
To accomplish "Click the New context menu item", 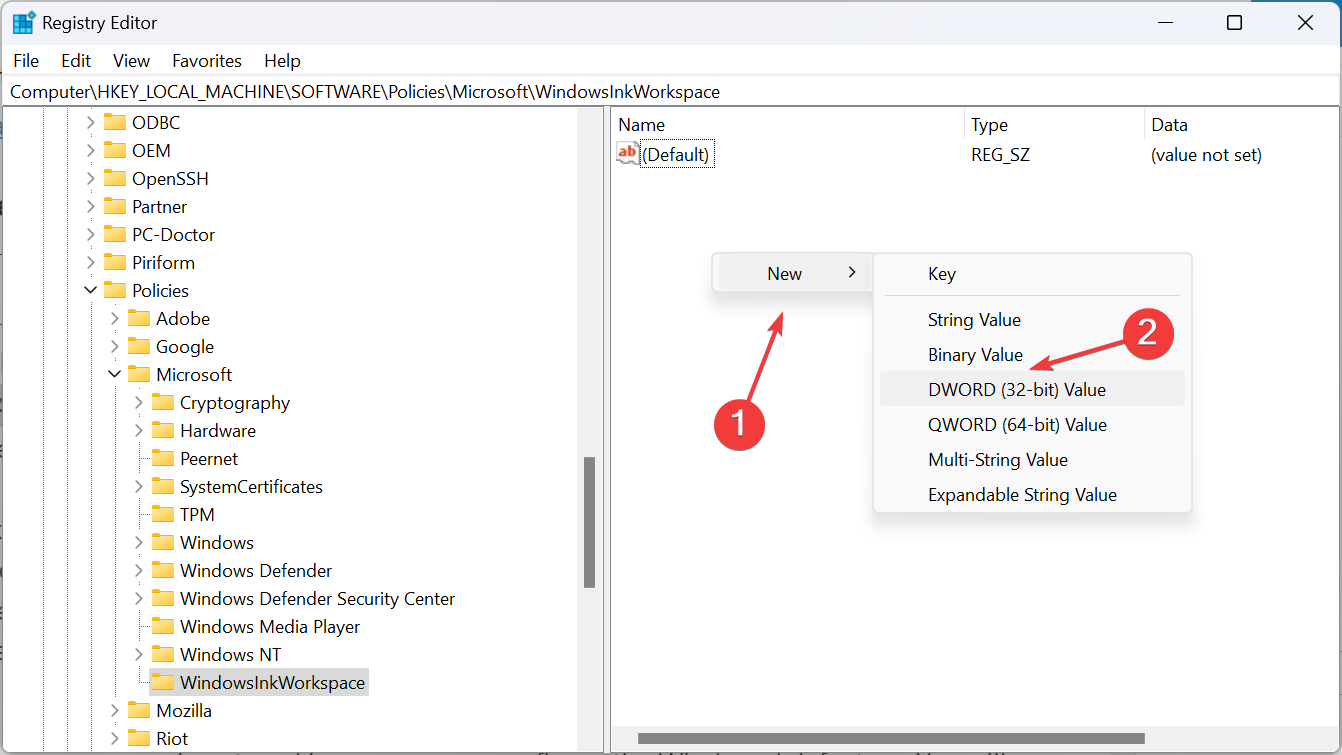I will click(792, 273).
